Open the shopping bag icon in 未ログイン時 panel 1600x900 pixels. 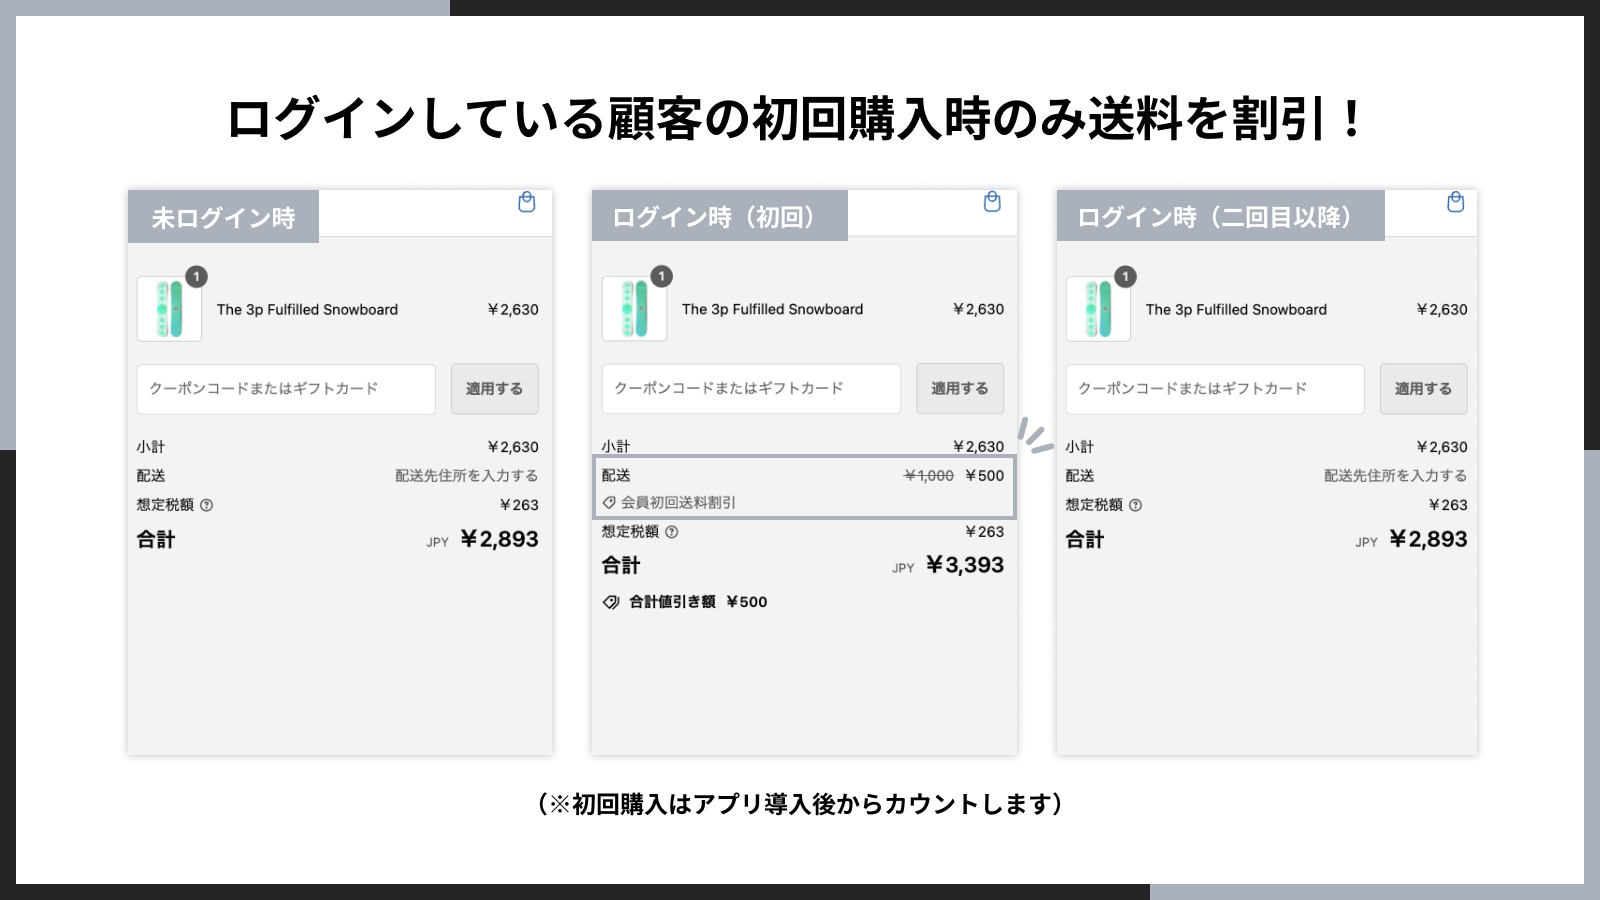click(528, 201)
